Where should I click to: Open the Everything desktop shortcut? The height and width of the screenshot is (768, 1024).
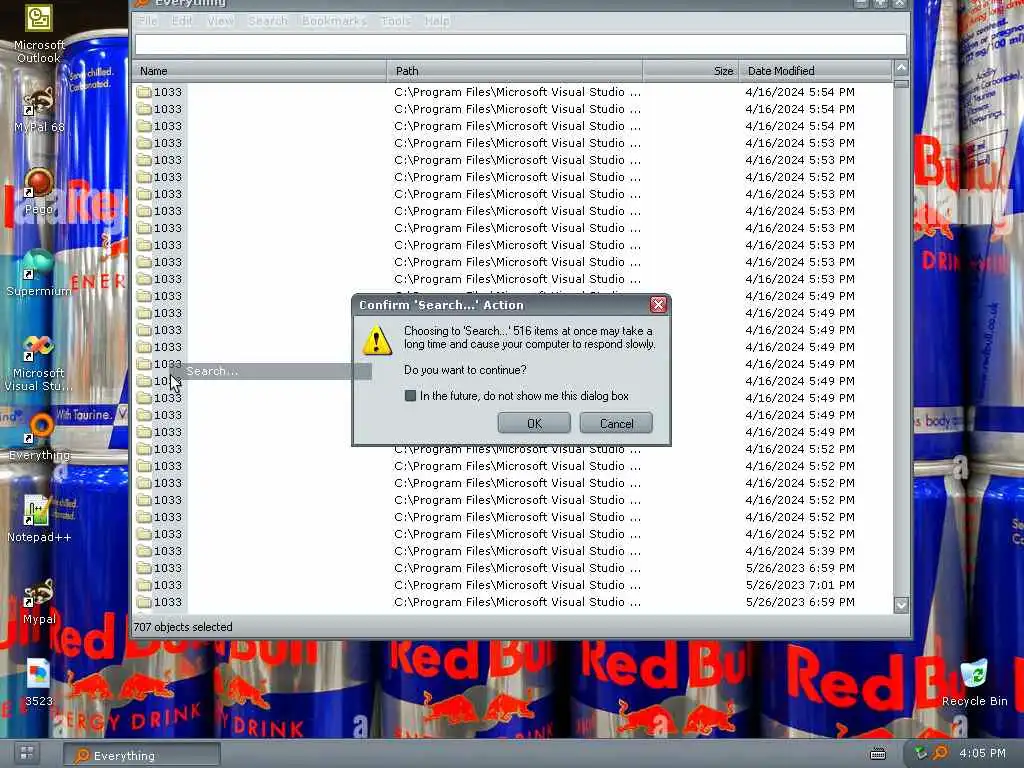coord(39,438)
